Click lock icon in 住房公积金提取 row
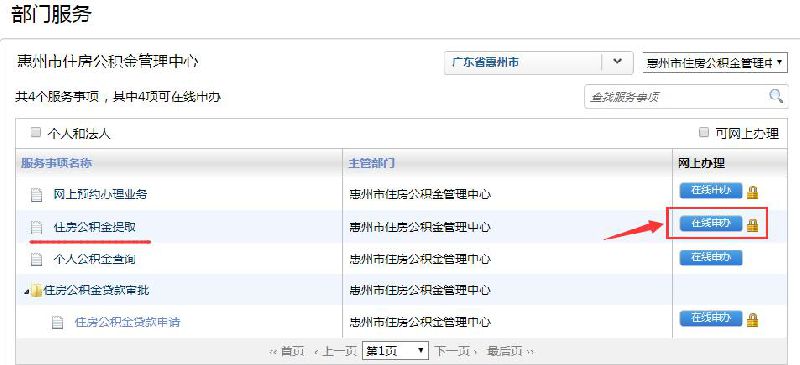The image size is (800, 365). [753, 225]
